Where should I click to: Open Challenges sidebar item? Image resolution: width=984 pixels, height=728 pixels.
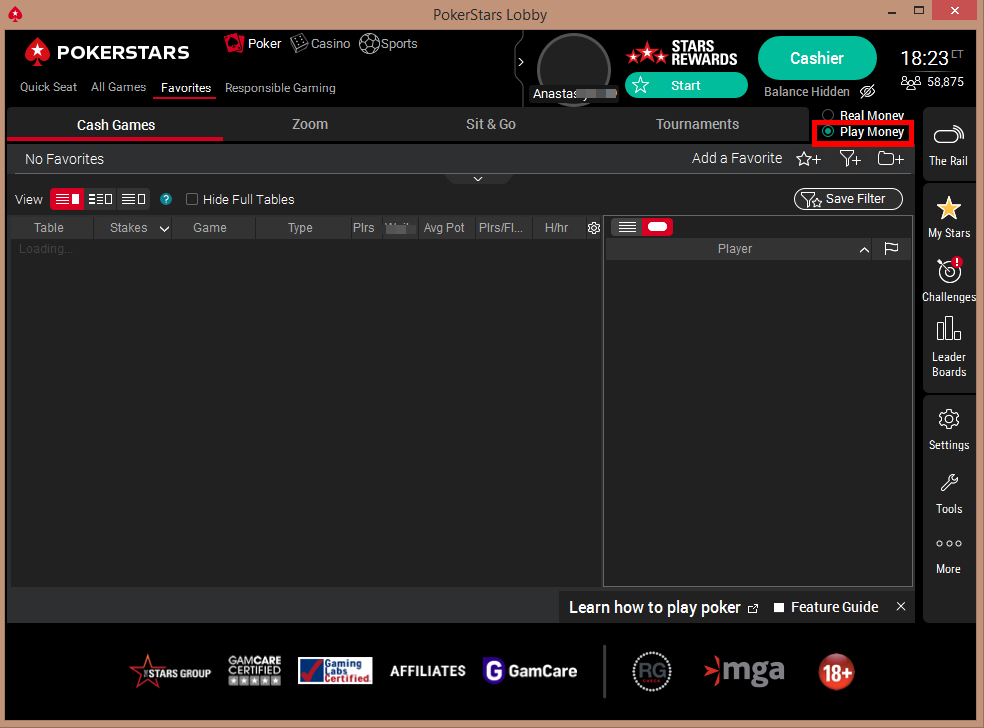[x=949, y=281]
